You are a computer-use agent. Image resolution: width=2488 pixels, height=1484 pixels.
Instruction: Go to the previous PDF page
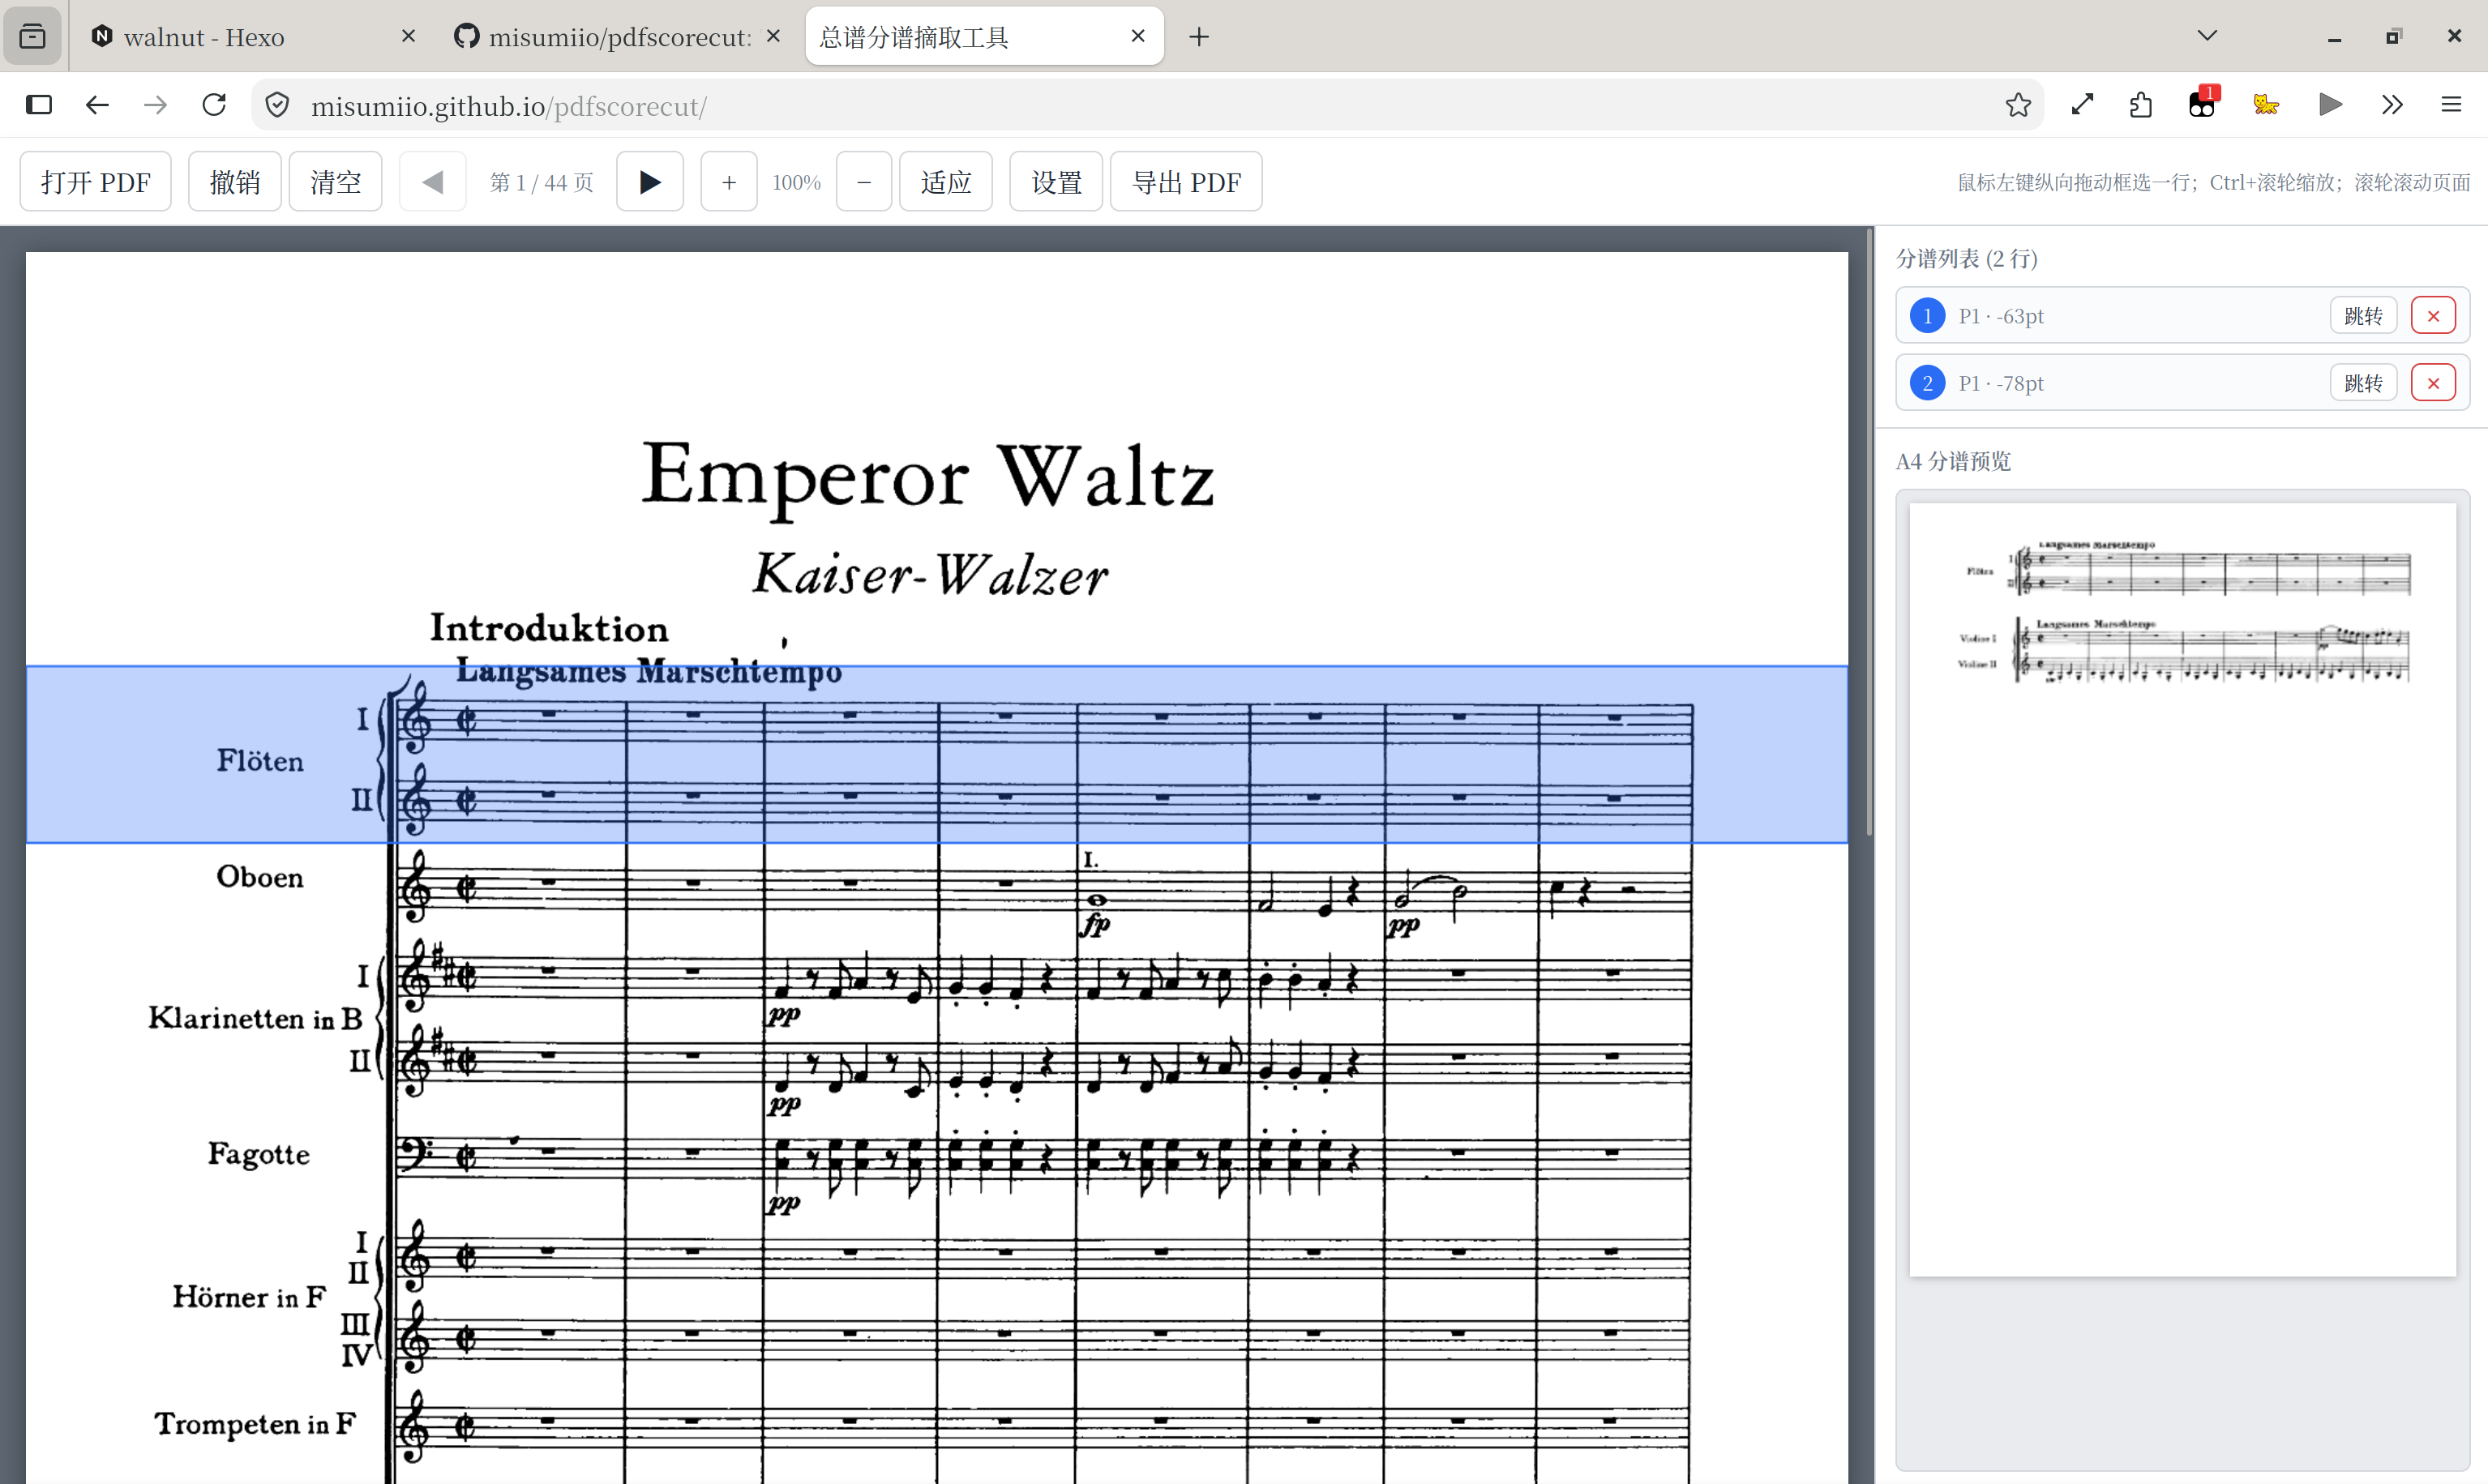coord(432,182)
